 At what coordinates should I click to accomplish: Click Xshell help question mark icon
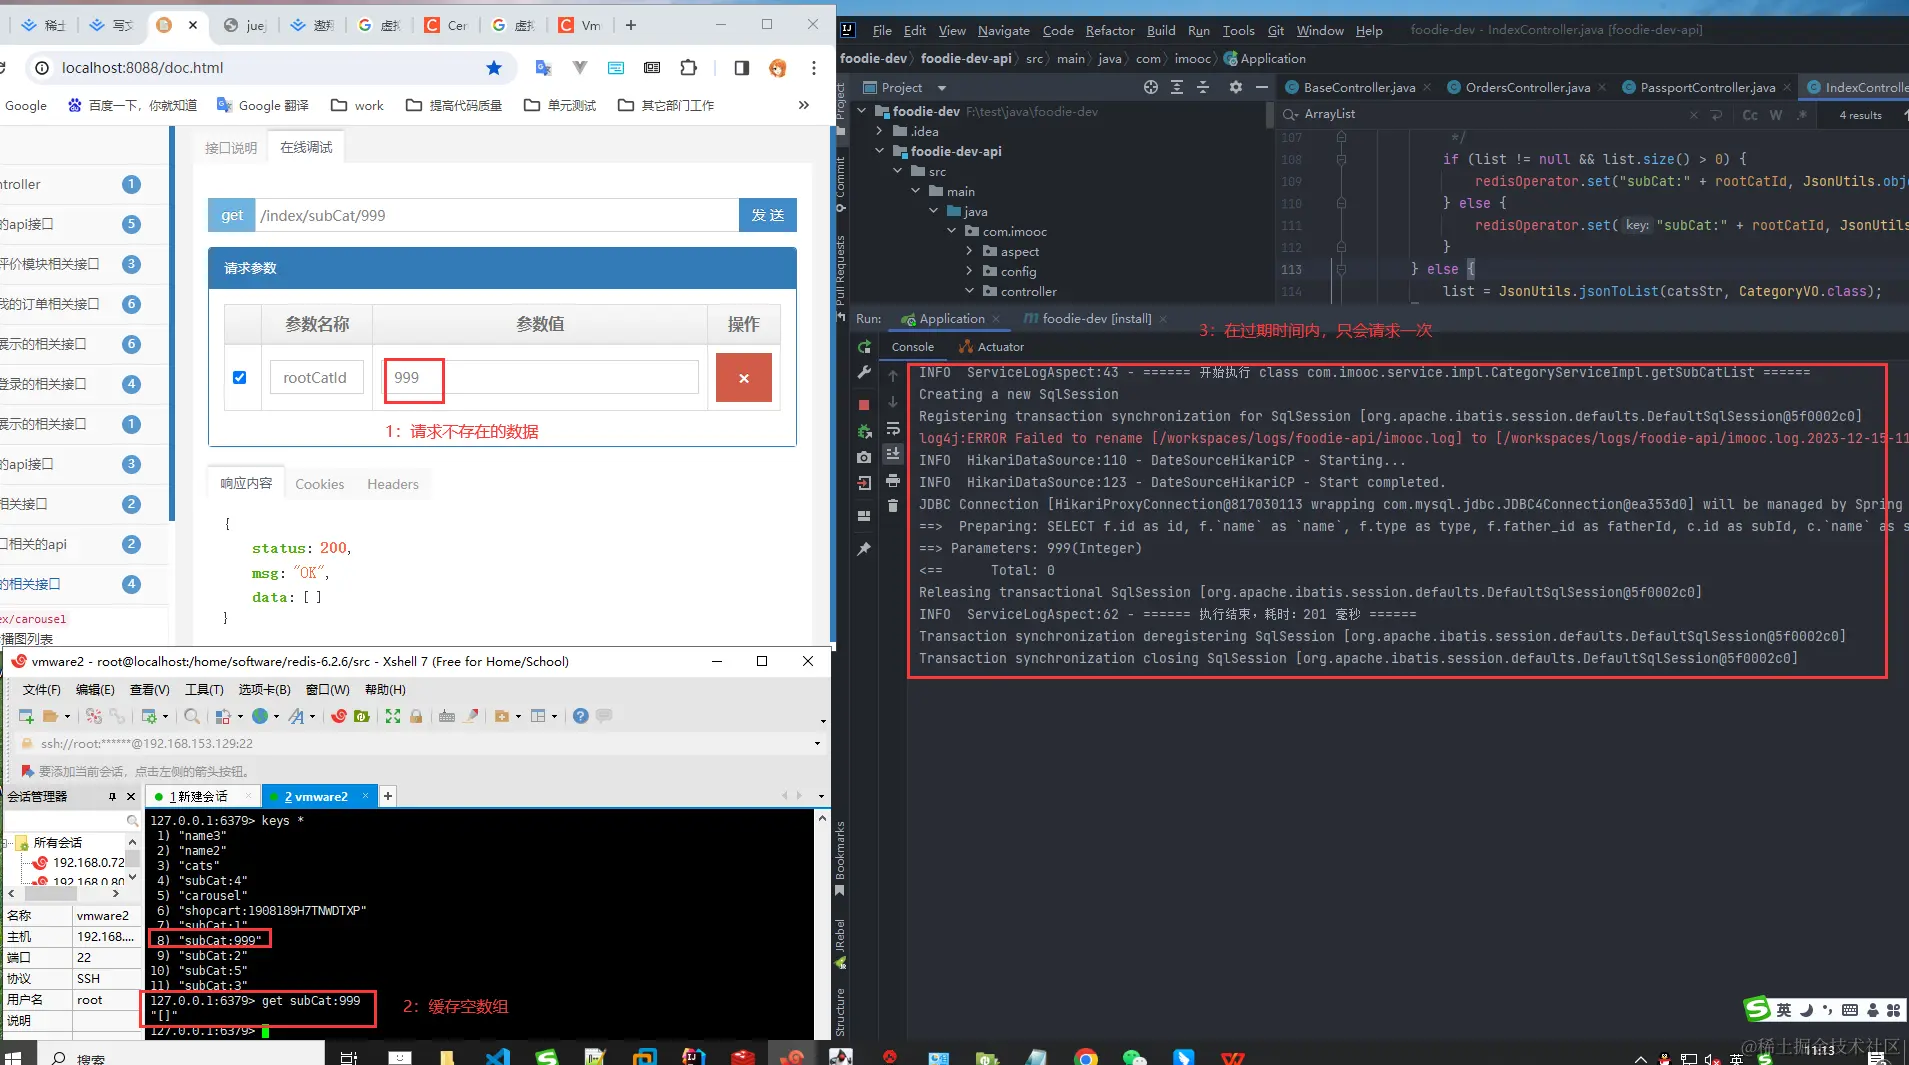coord(581,716)
